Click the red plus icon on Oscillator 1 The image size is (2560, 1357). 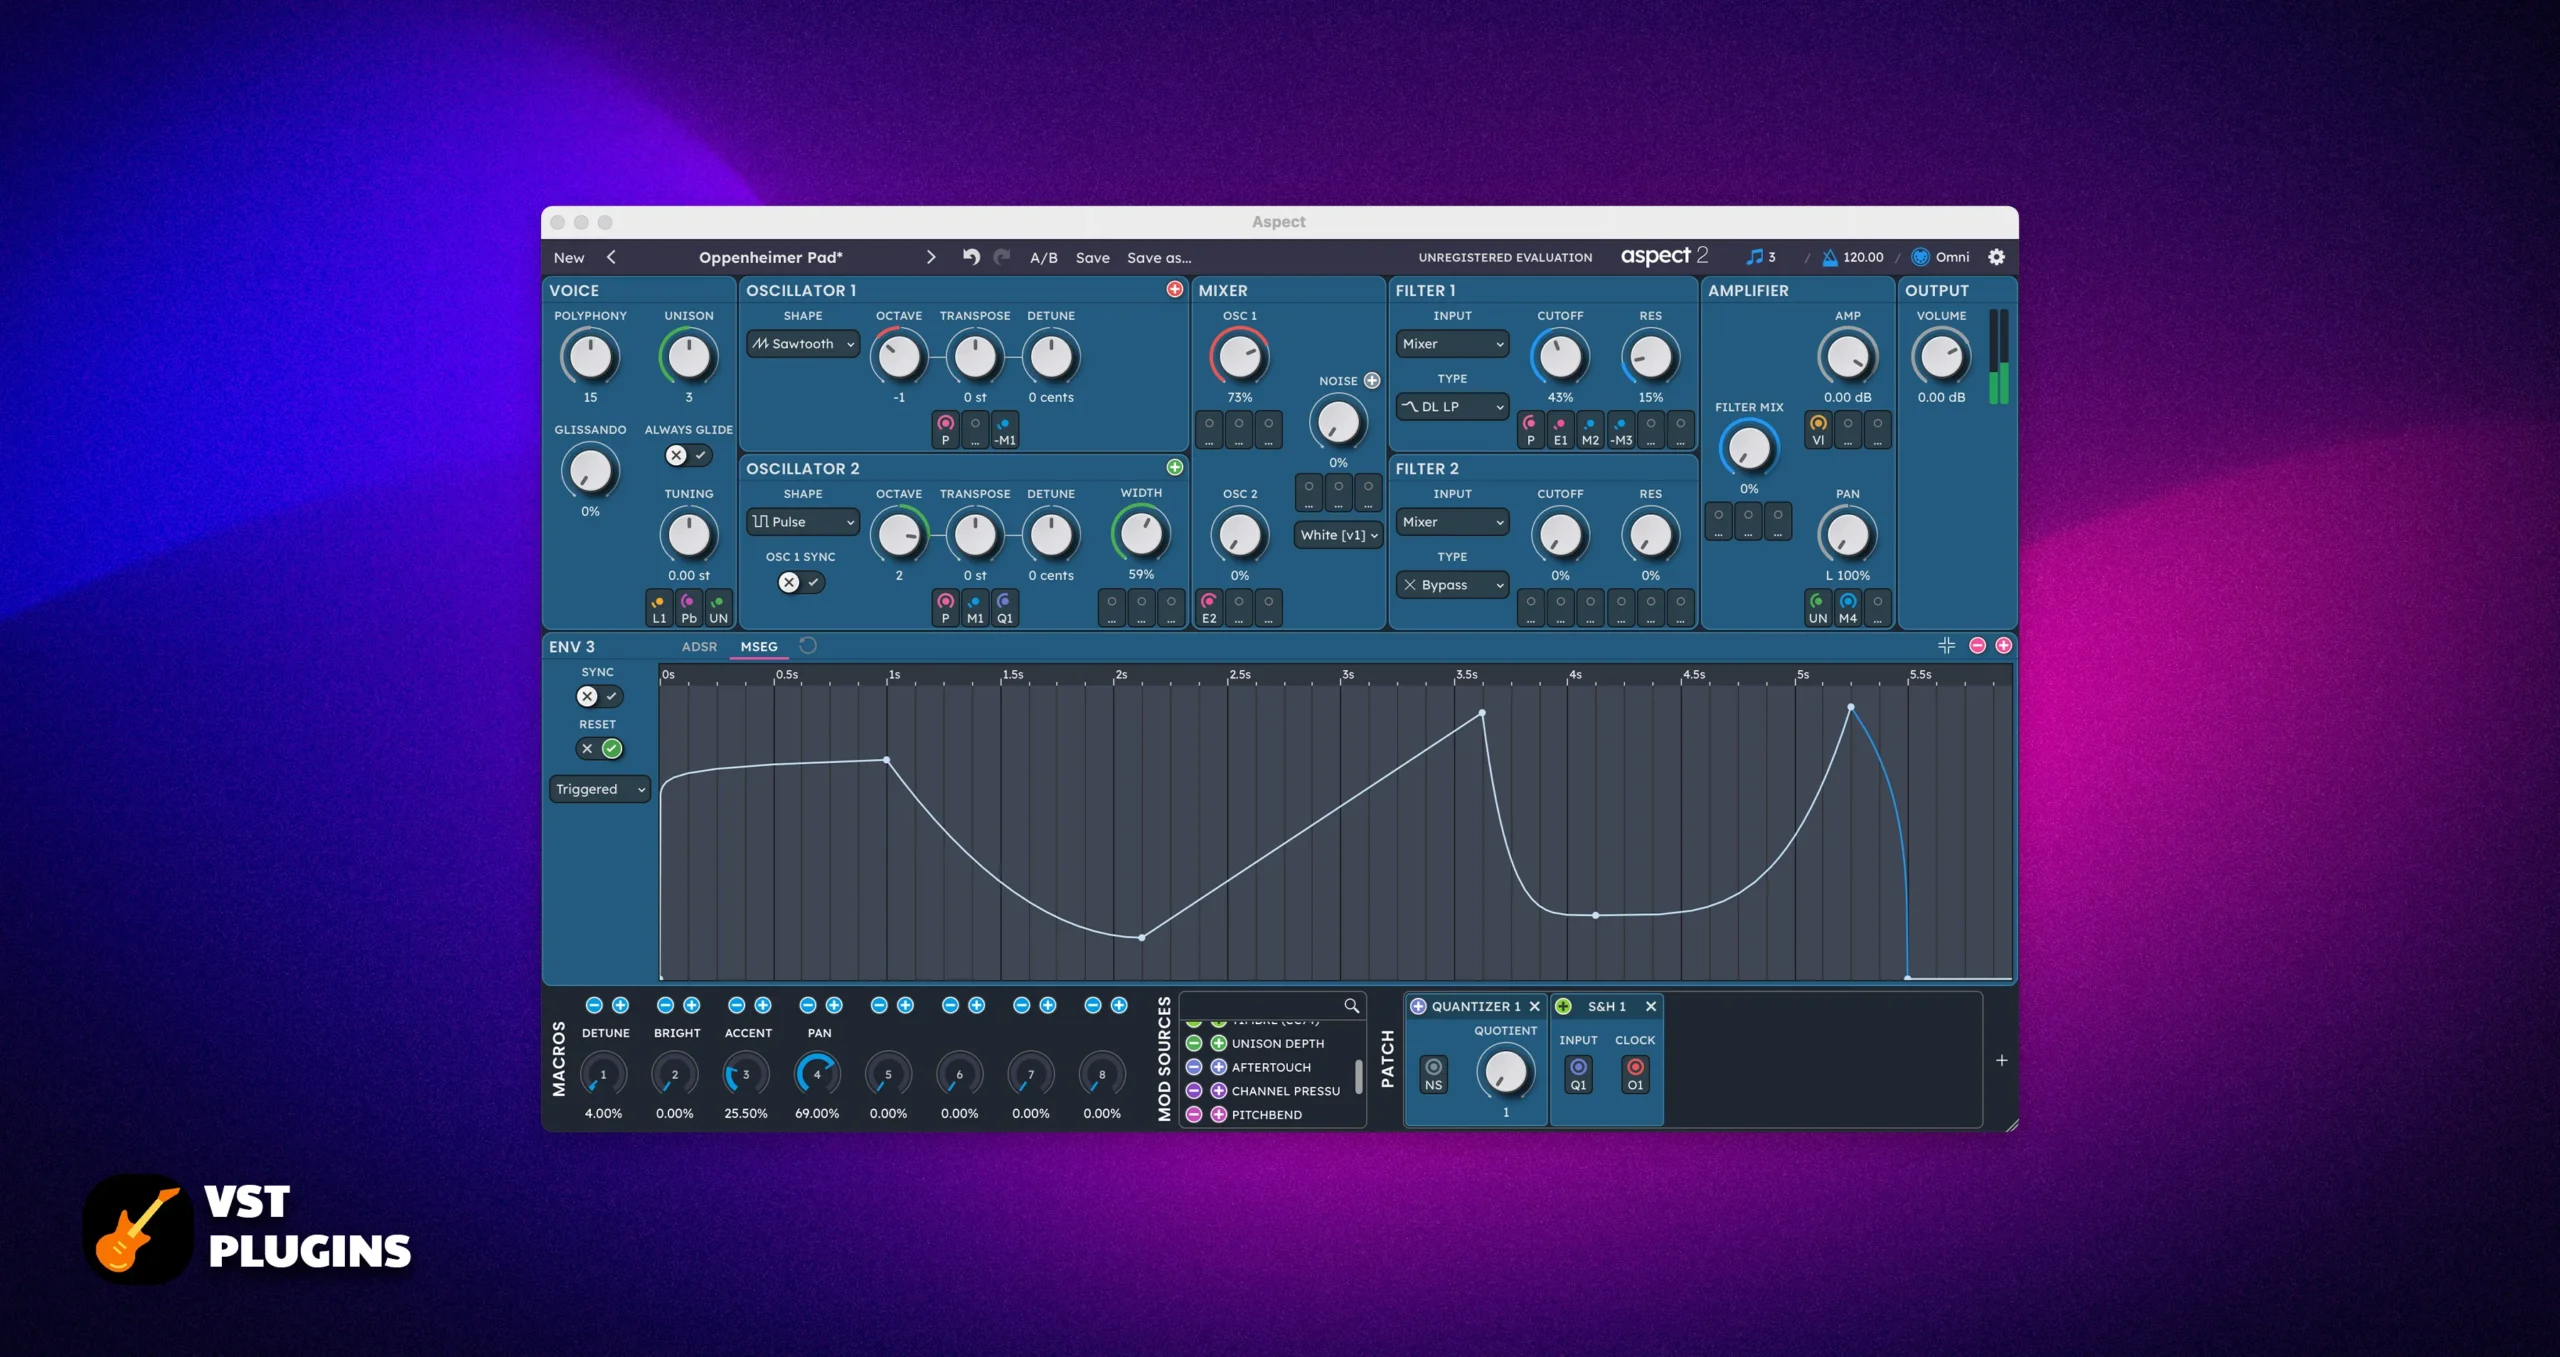click(x=1175, y=289)
